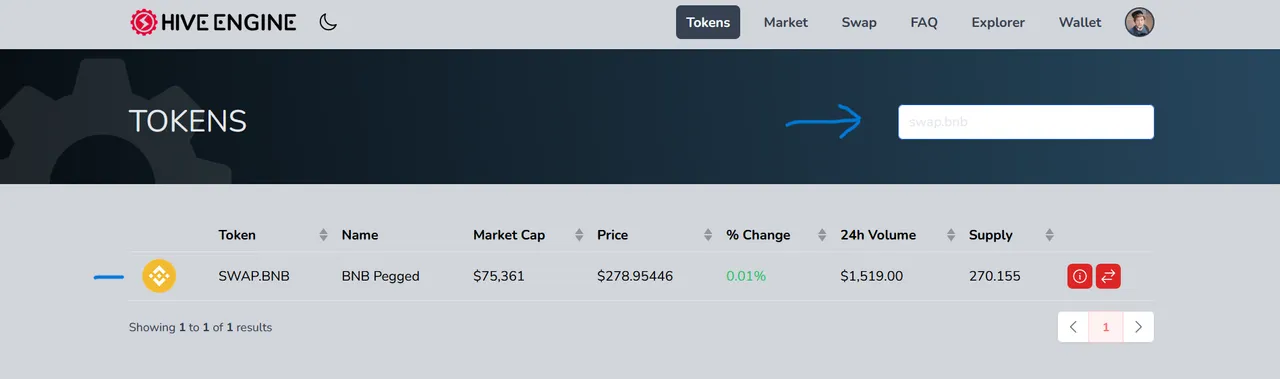Open the Swap menu item

(x=859, y=22)
